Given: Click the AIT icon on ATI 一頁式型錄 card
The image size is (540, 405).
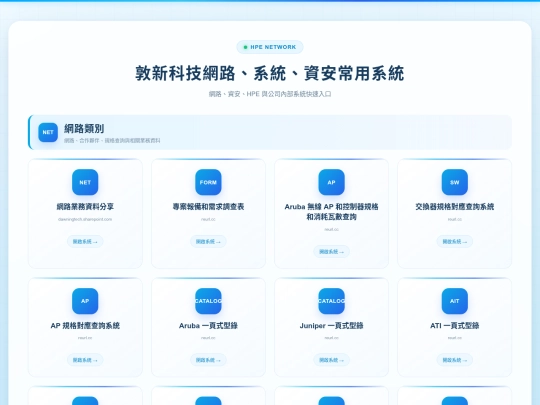Looking at the screenshot, I should pyautogui.click(x=455, y=301).
